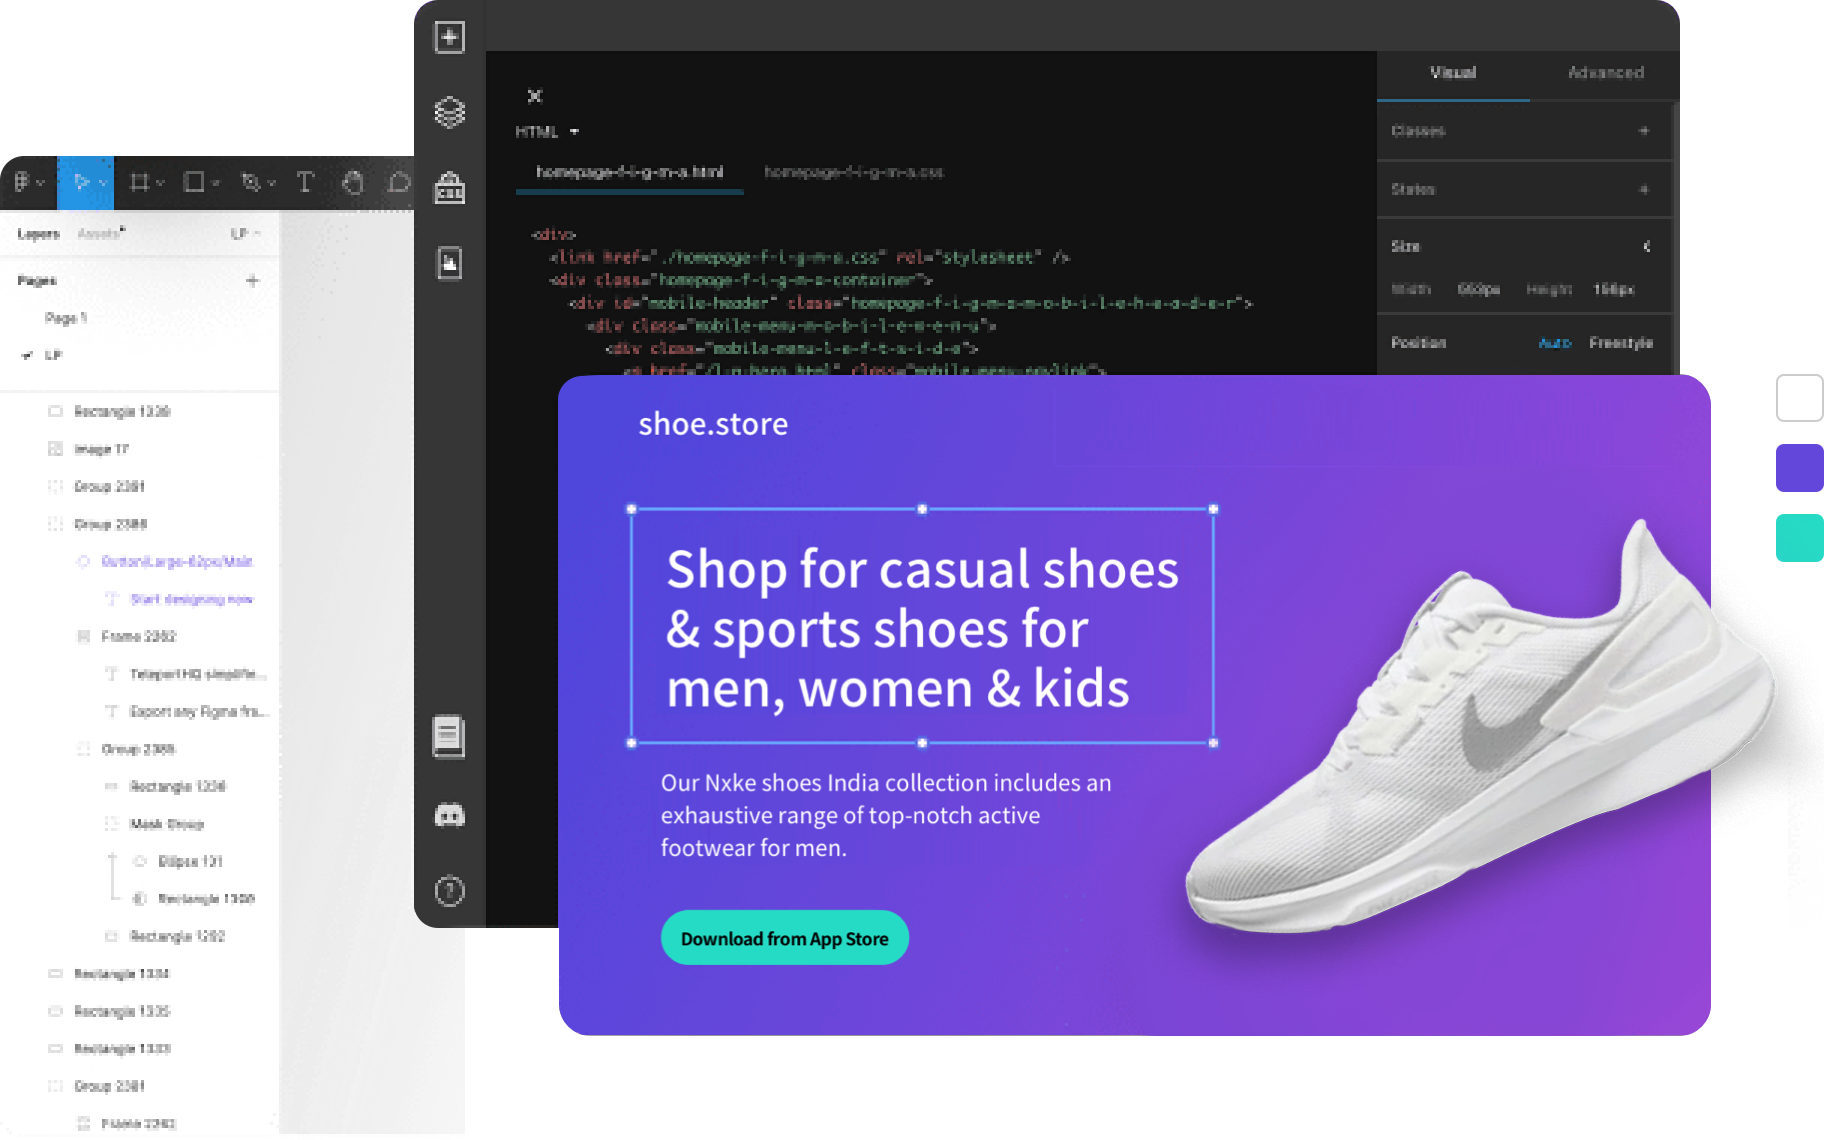The width and height of the screenshot is (1824, 1140).
Task: Collapse the Size section
Action: 1646,246
